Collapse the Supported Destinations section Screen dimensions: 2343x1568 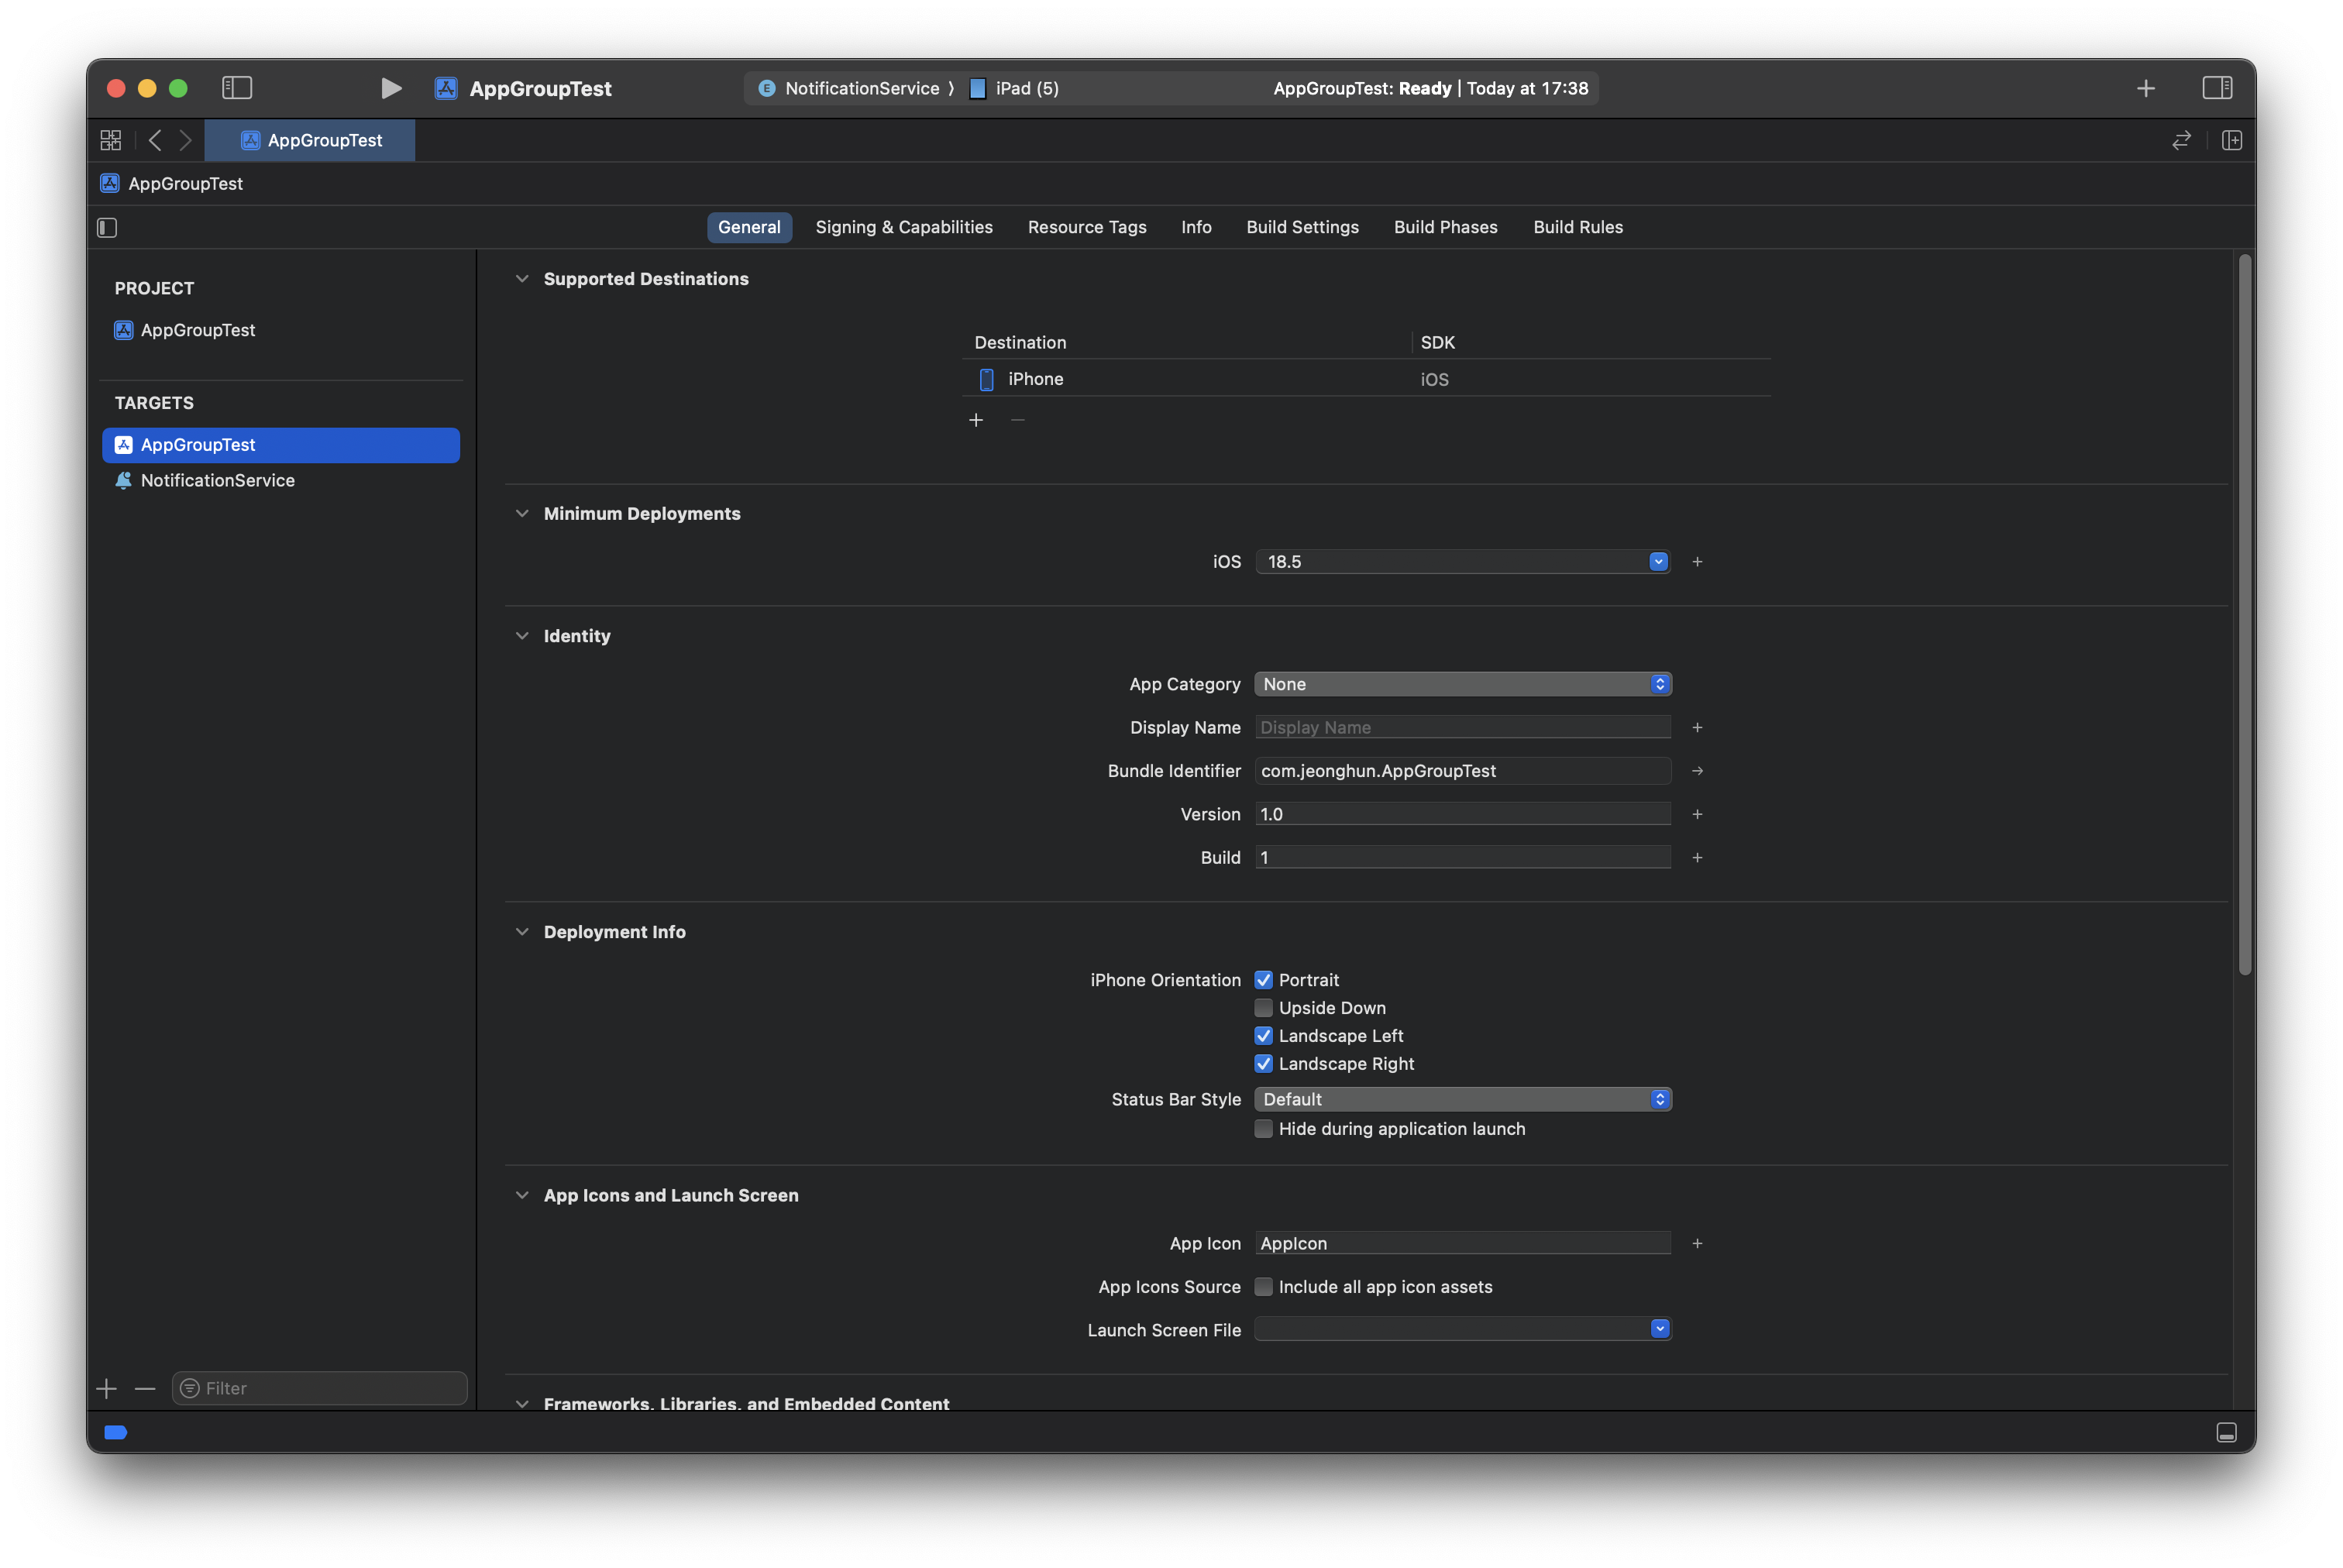[522, 279]
